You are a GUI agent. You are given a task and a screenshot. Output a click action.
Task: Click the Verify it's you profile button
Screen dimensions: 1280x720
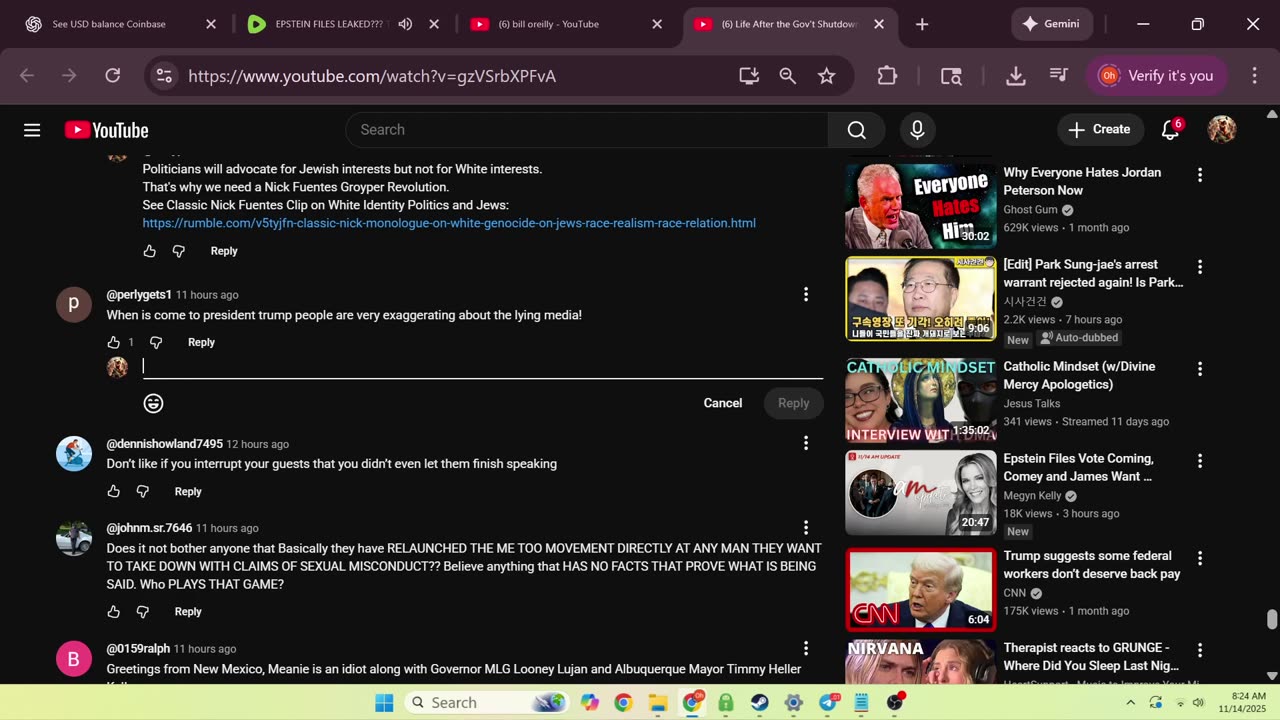click(x=1157, y=76)
